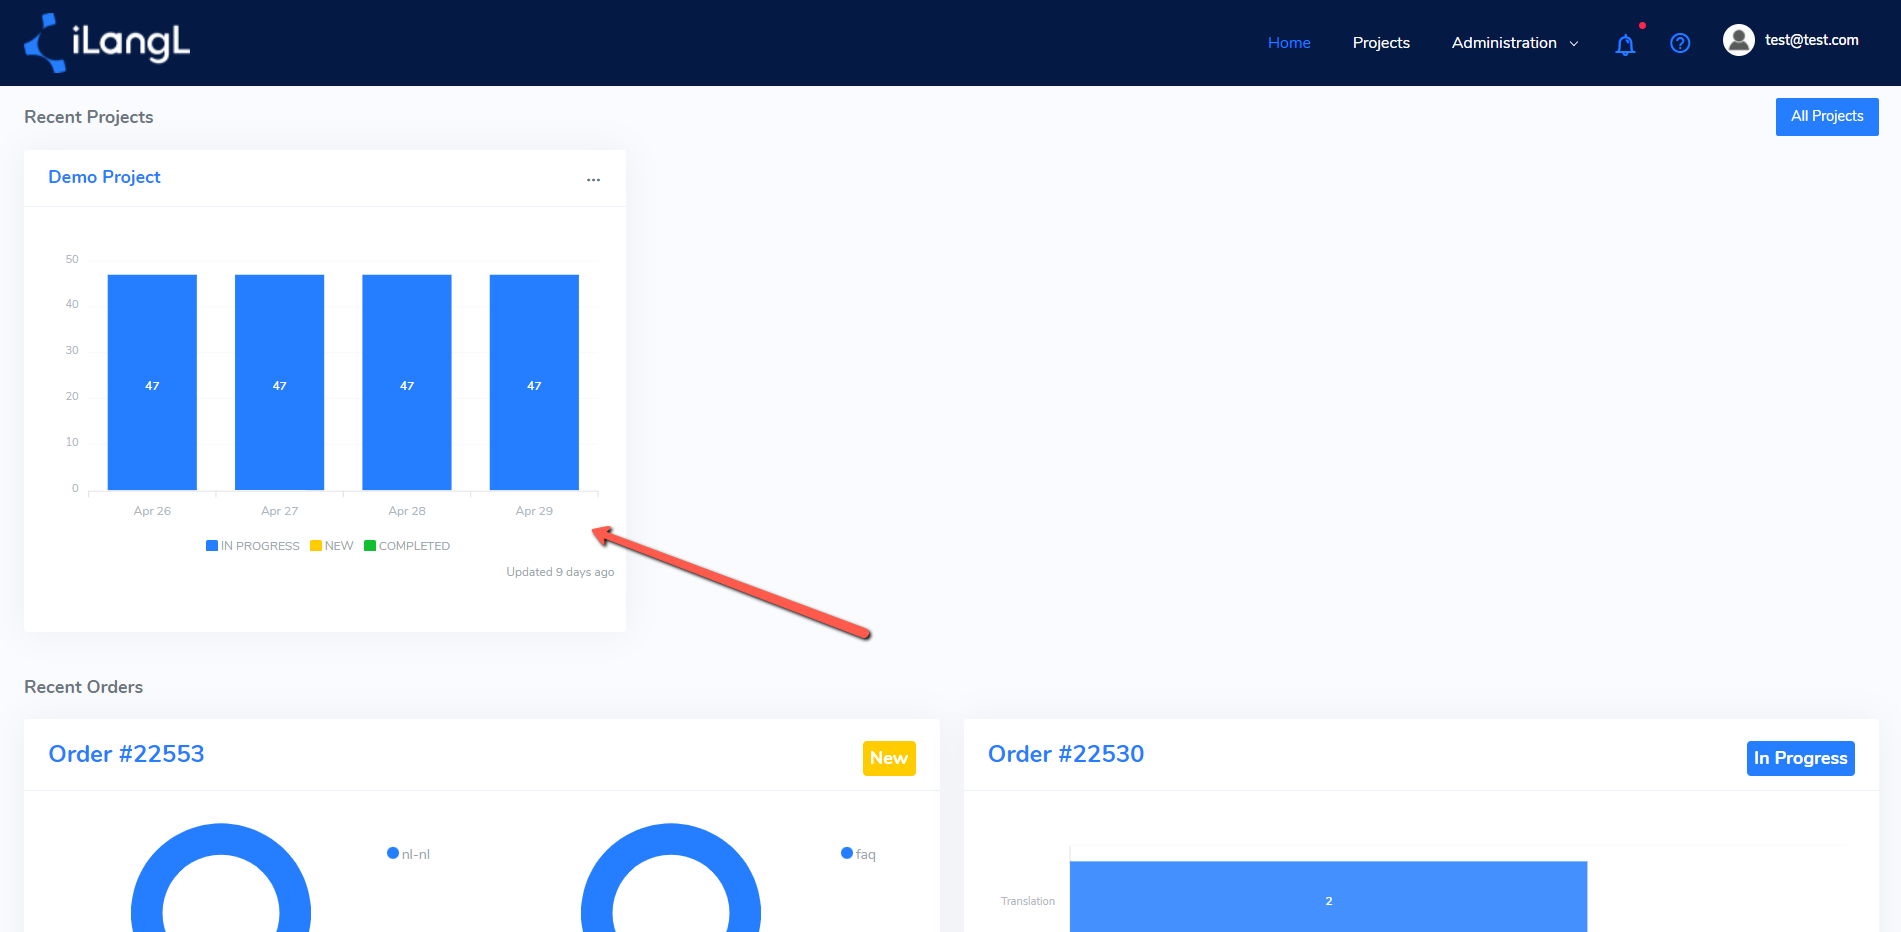Open Order #22530
1901x932 pixels.
[1066, 754]
